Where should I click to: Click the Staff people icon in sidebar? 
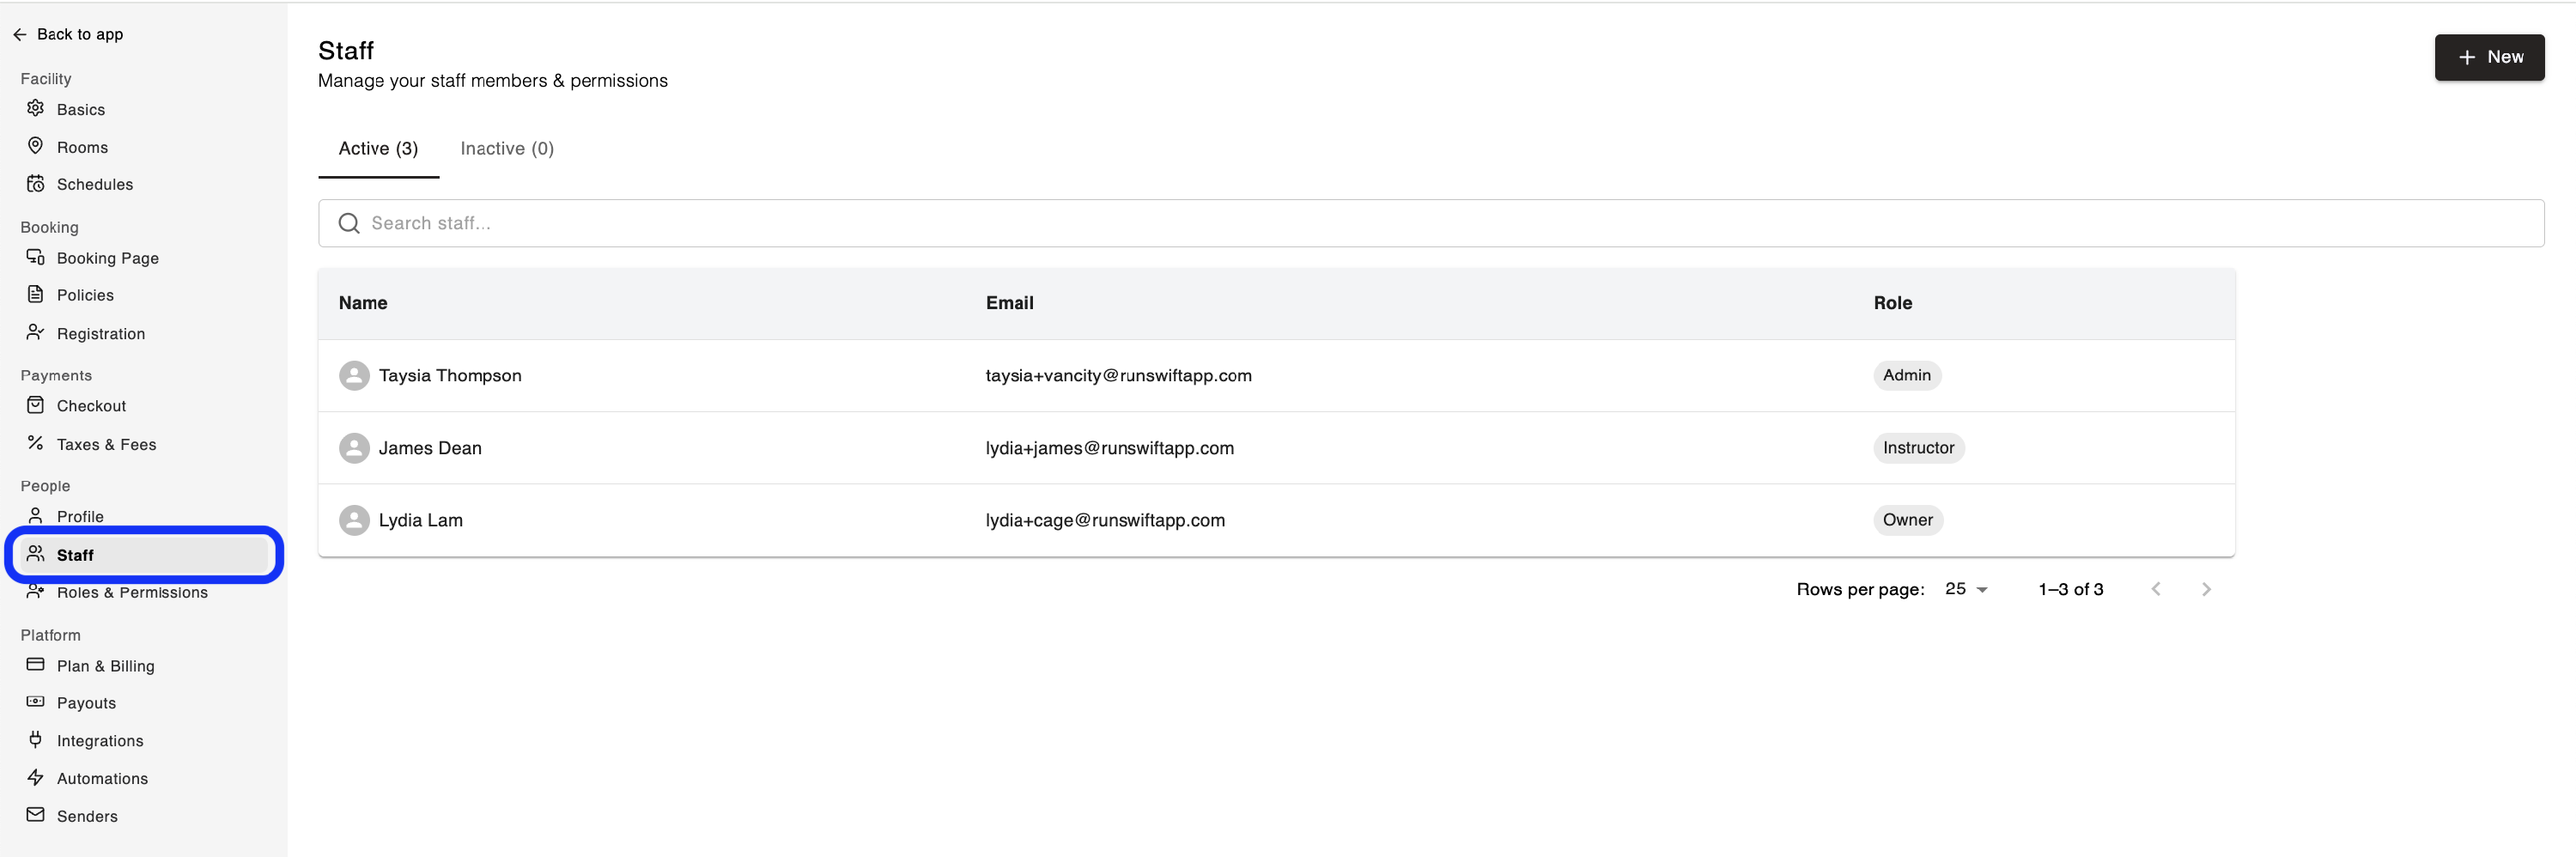coord(36,554)
